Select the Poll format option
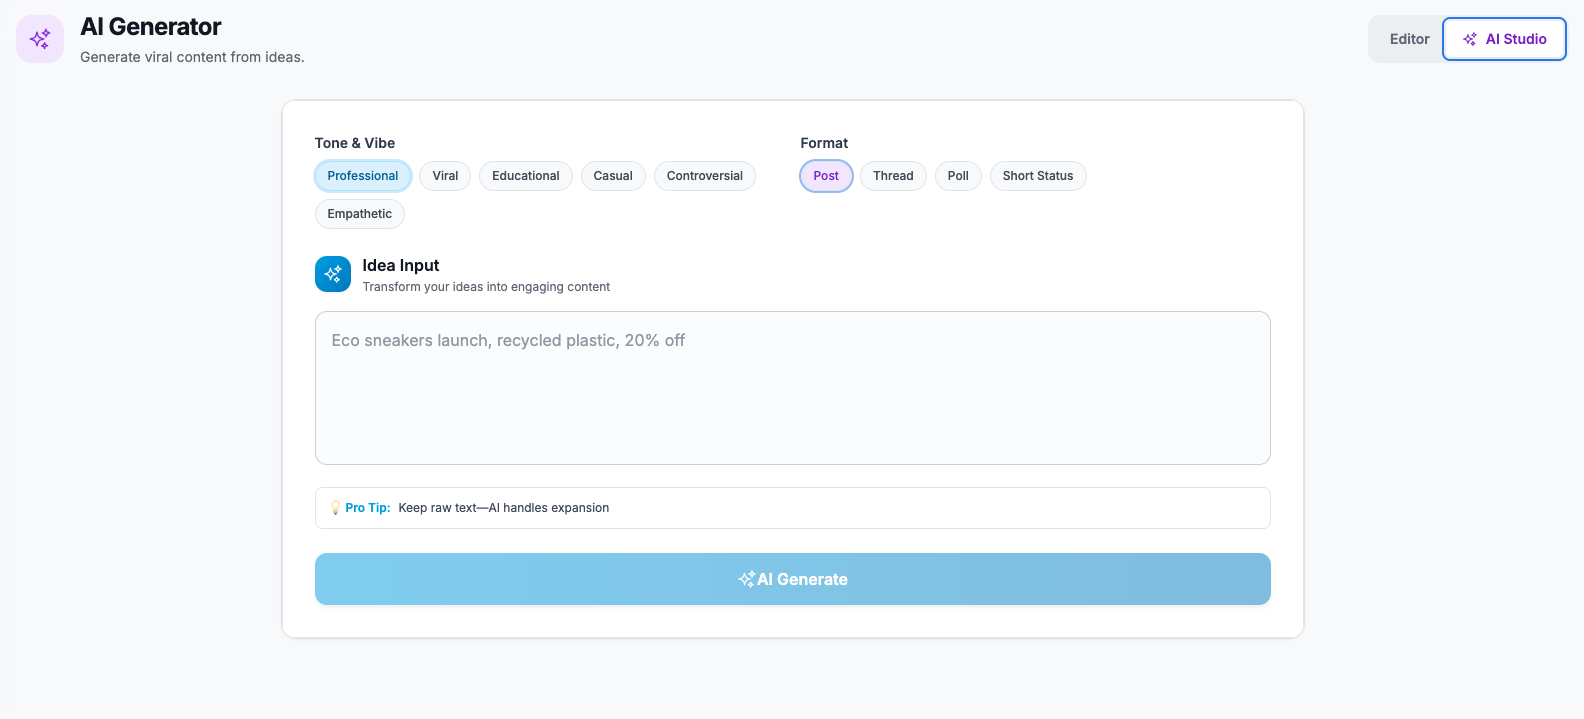The width and height of the screenshot is (1584, 719). 958,176
